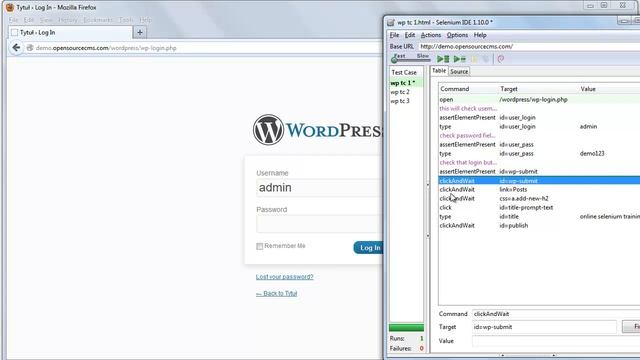The width and height of the screenshot is (640, 360).
Task: Click the Firefox address bar URL
Action: [106, 48]
